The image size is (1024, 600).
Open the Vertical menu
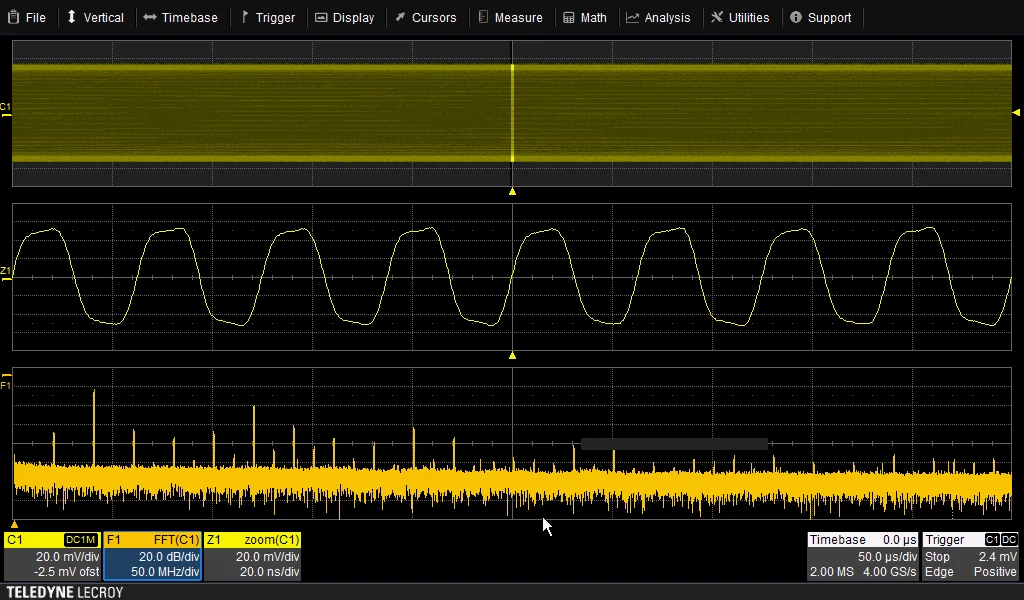tap(95, 17)
